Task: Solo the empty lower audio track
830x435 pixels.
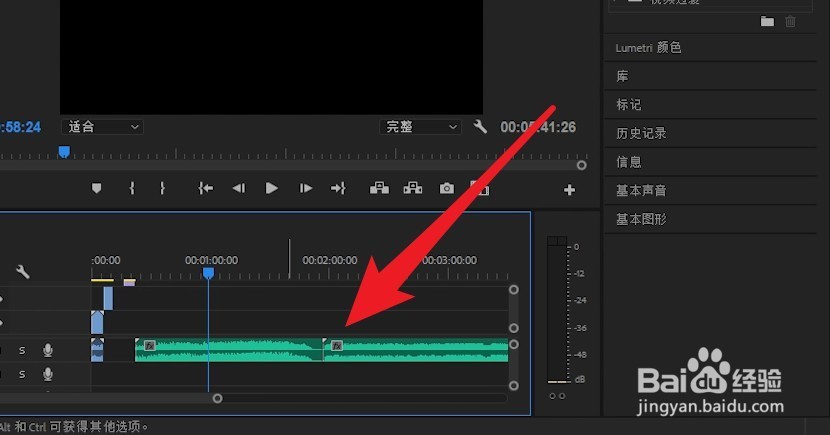Action: coord(22,375)
